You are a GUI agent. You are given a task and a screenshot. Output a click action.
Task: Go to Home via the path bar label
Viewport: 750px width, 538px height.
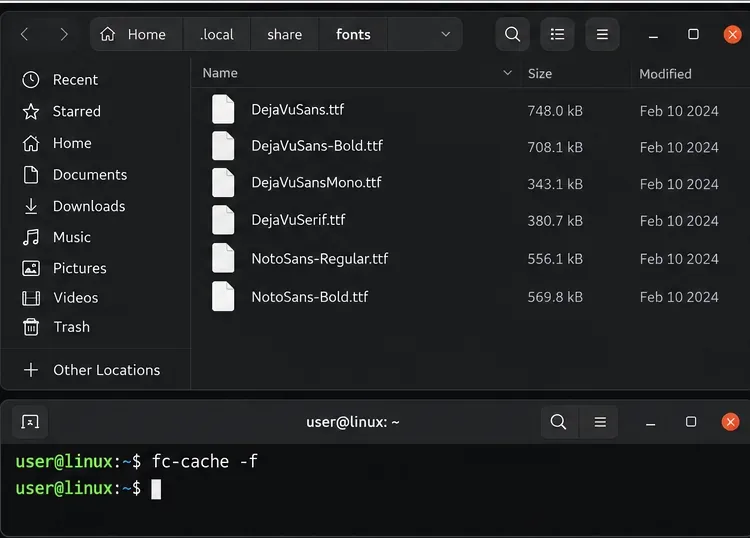point(146,34)
